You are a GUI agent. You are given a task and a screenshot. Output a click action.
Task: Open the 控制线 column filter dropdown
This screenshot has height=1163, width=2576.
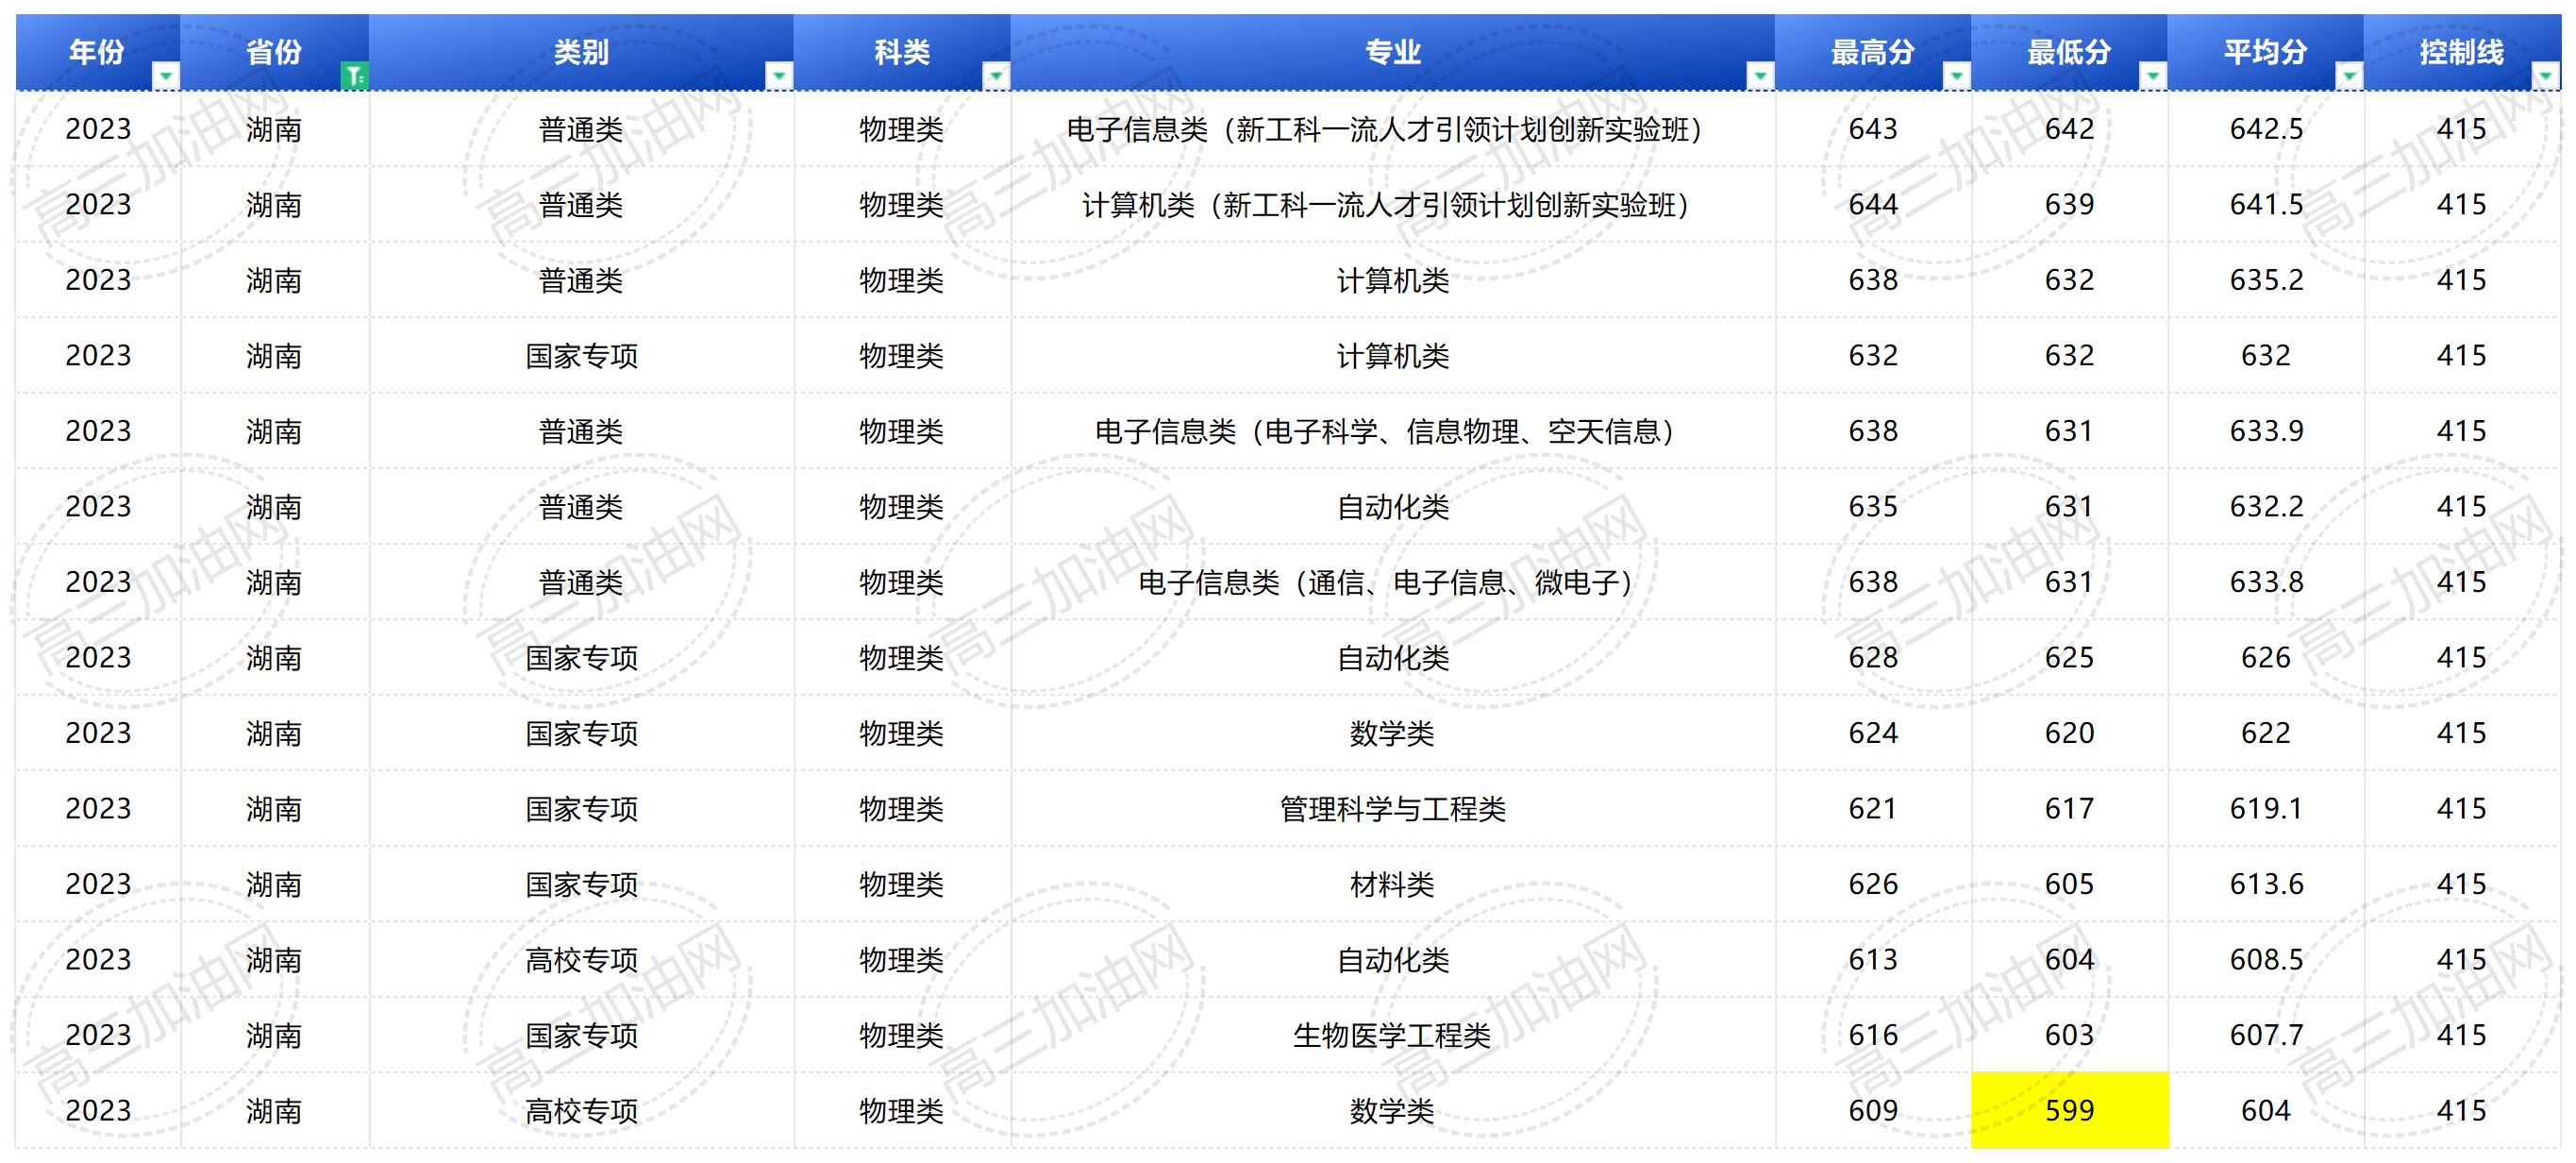2546,76
